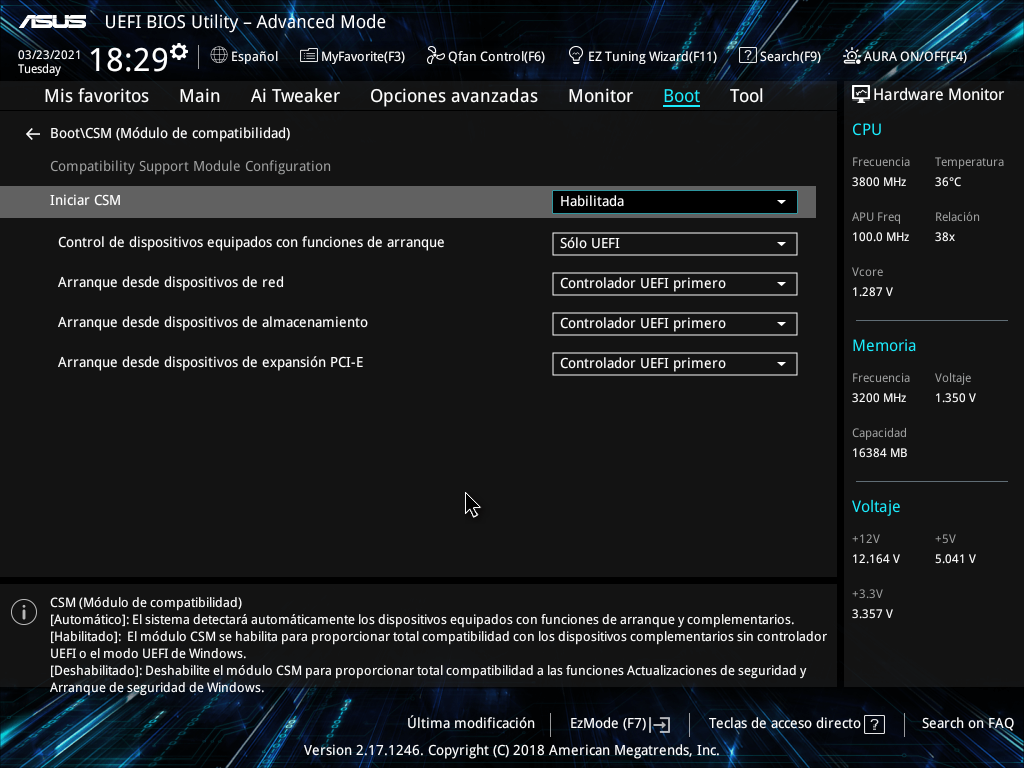Select Control de dispositivos equipados row label
The width and height of the screenshot is (1024, 768).
pyautogui.click(x=251, y=242)
